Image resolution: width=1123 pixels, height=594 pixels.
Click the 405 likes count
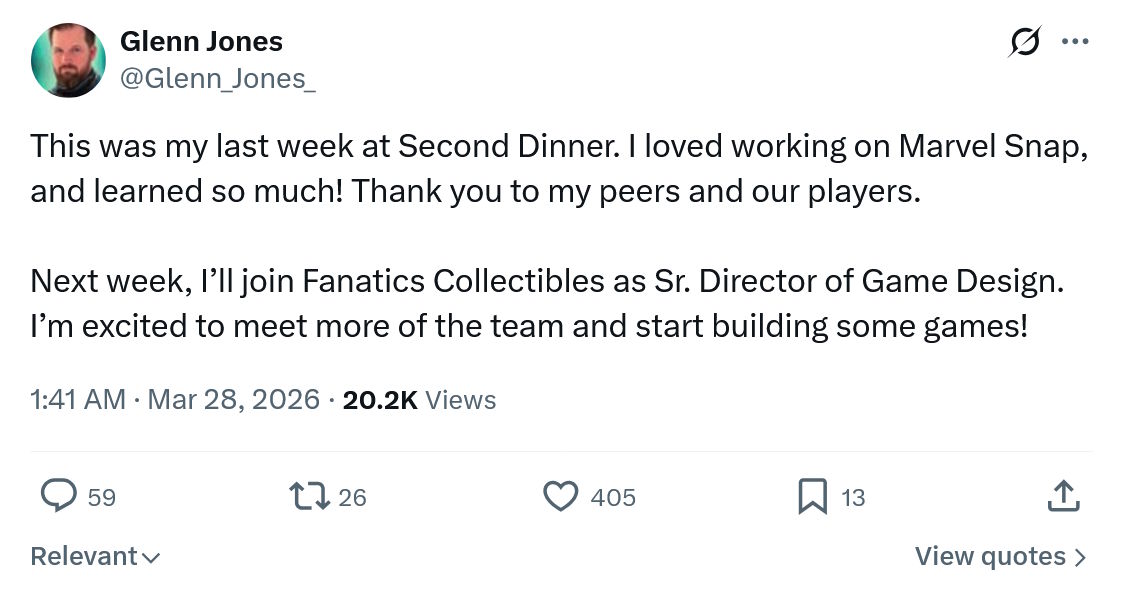coord(613,497)
